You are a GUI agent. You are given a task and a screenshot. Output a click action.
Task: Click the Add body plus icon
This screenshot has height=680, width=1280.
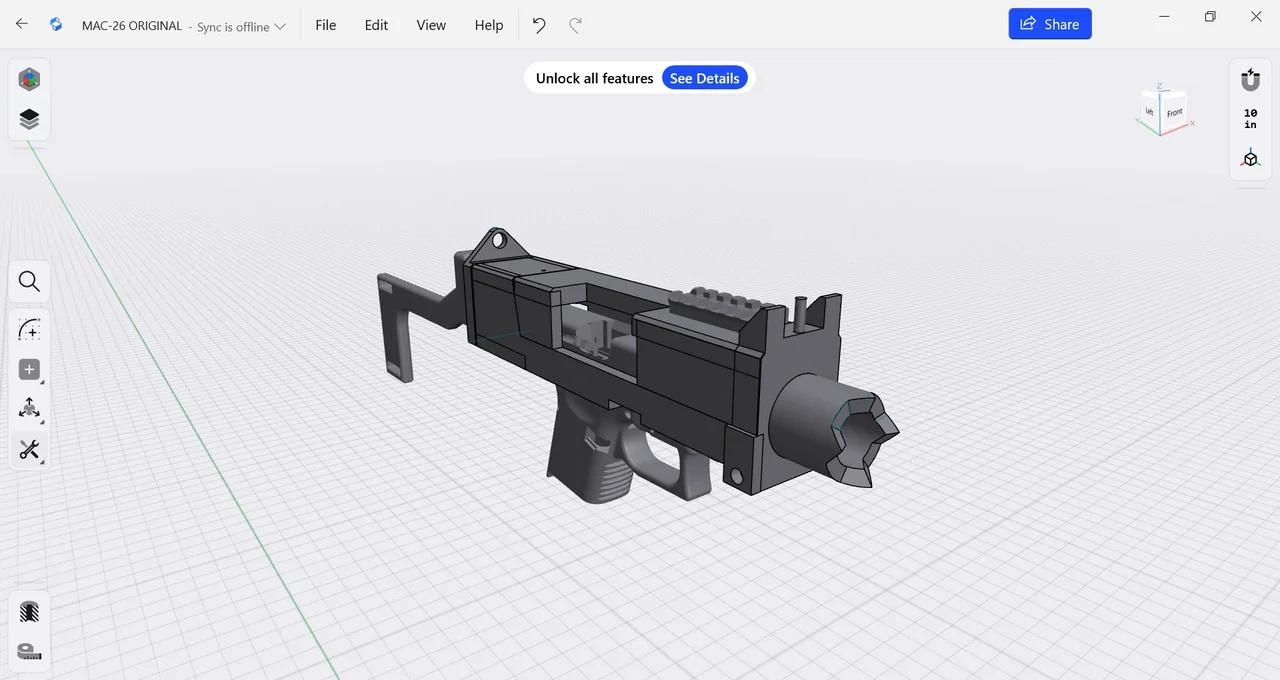click(x=29, y=369)
